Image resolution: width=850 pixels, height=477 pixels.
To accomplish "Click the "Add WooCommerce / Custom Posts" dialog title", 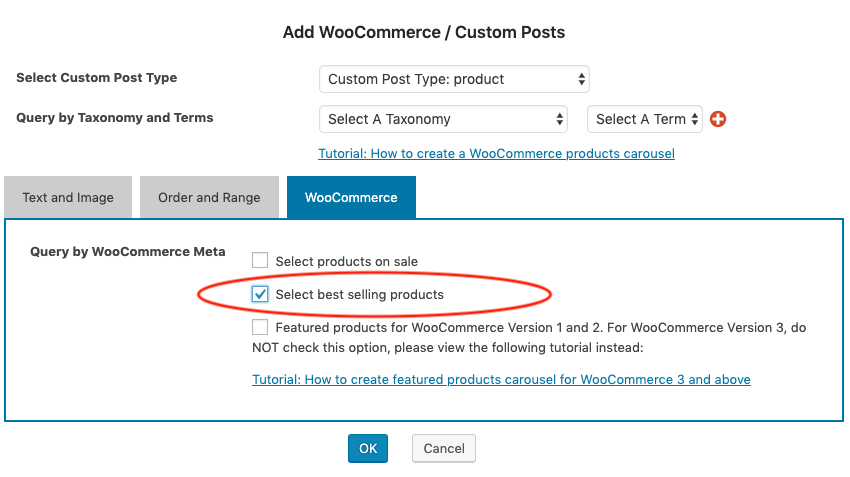I will [424, 33].
